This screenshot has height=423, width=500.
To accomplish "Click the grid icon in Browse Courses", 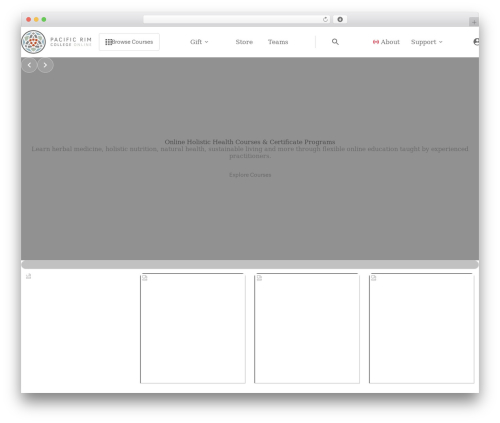I will coord(108,42).
